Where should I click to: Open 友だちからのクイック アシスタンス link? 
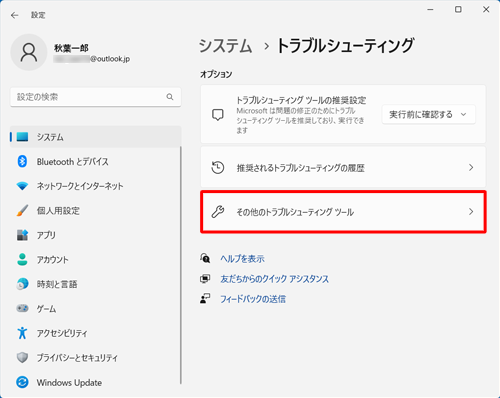[274, 279]
